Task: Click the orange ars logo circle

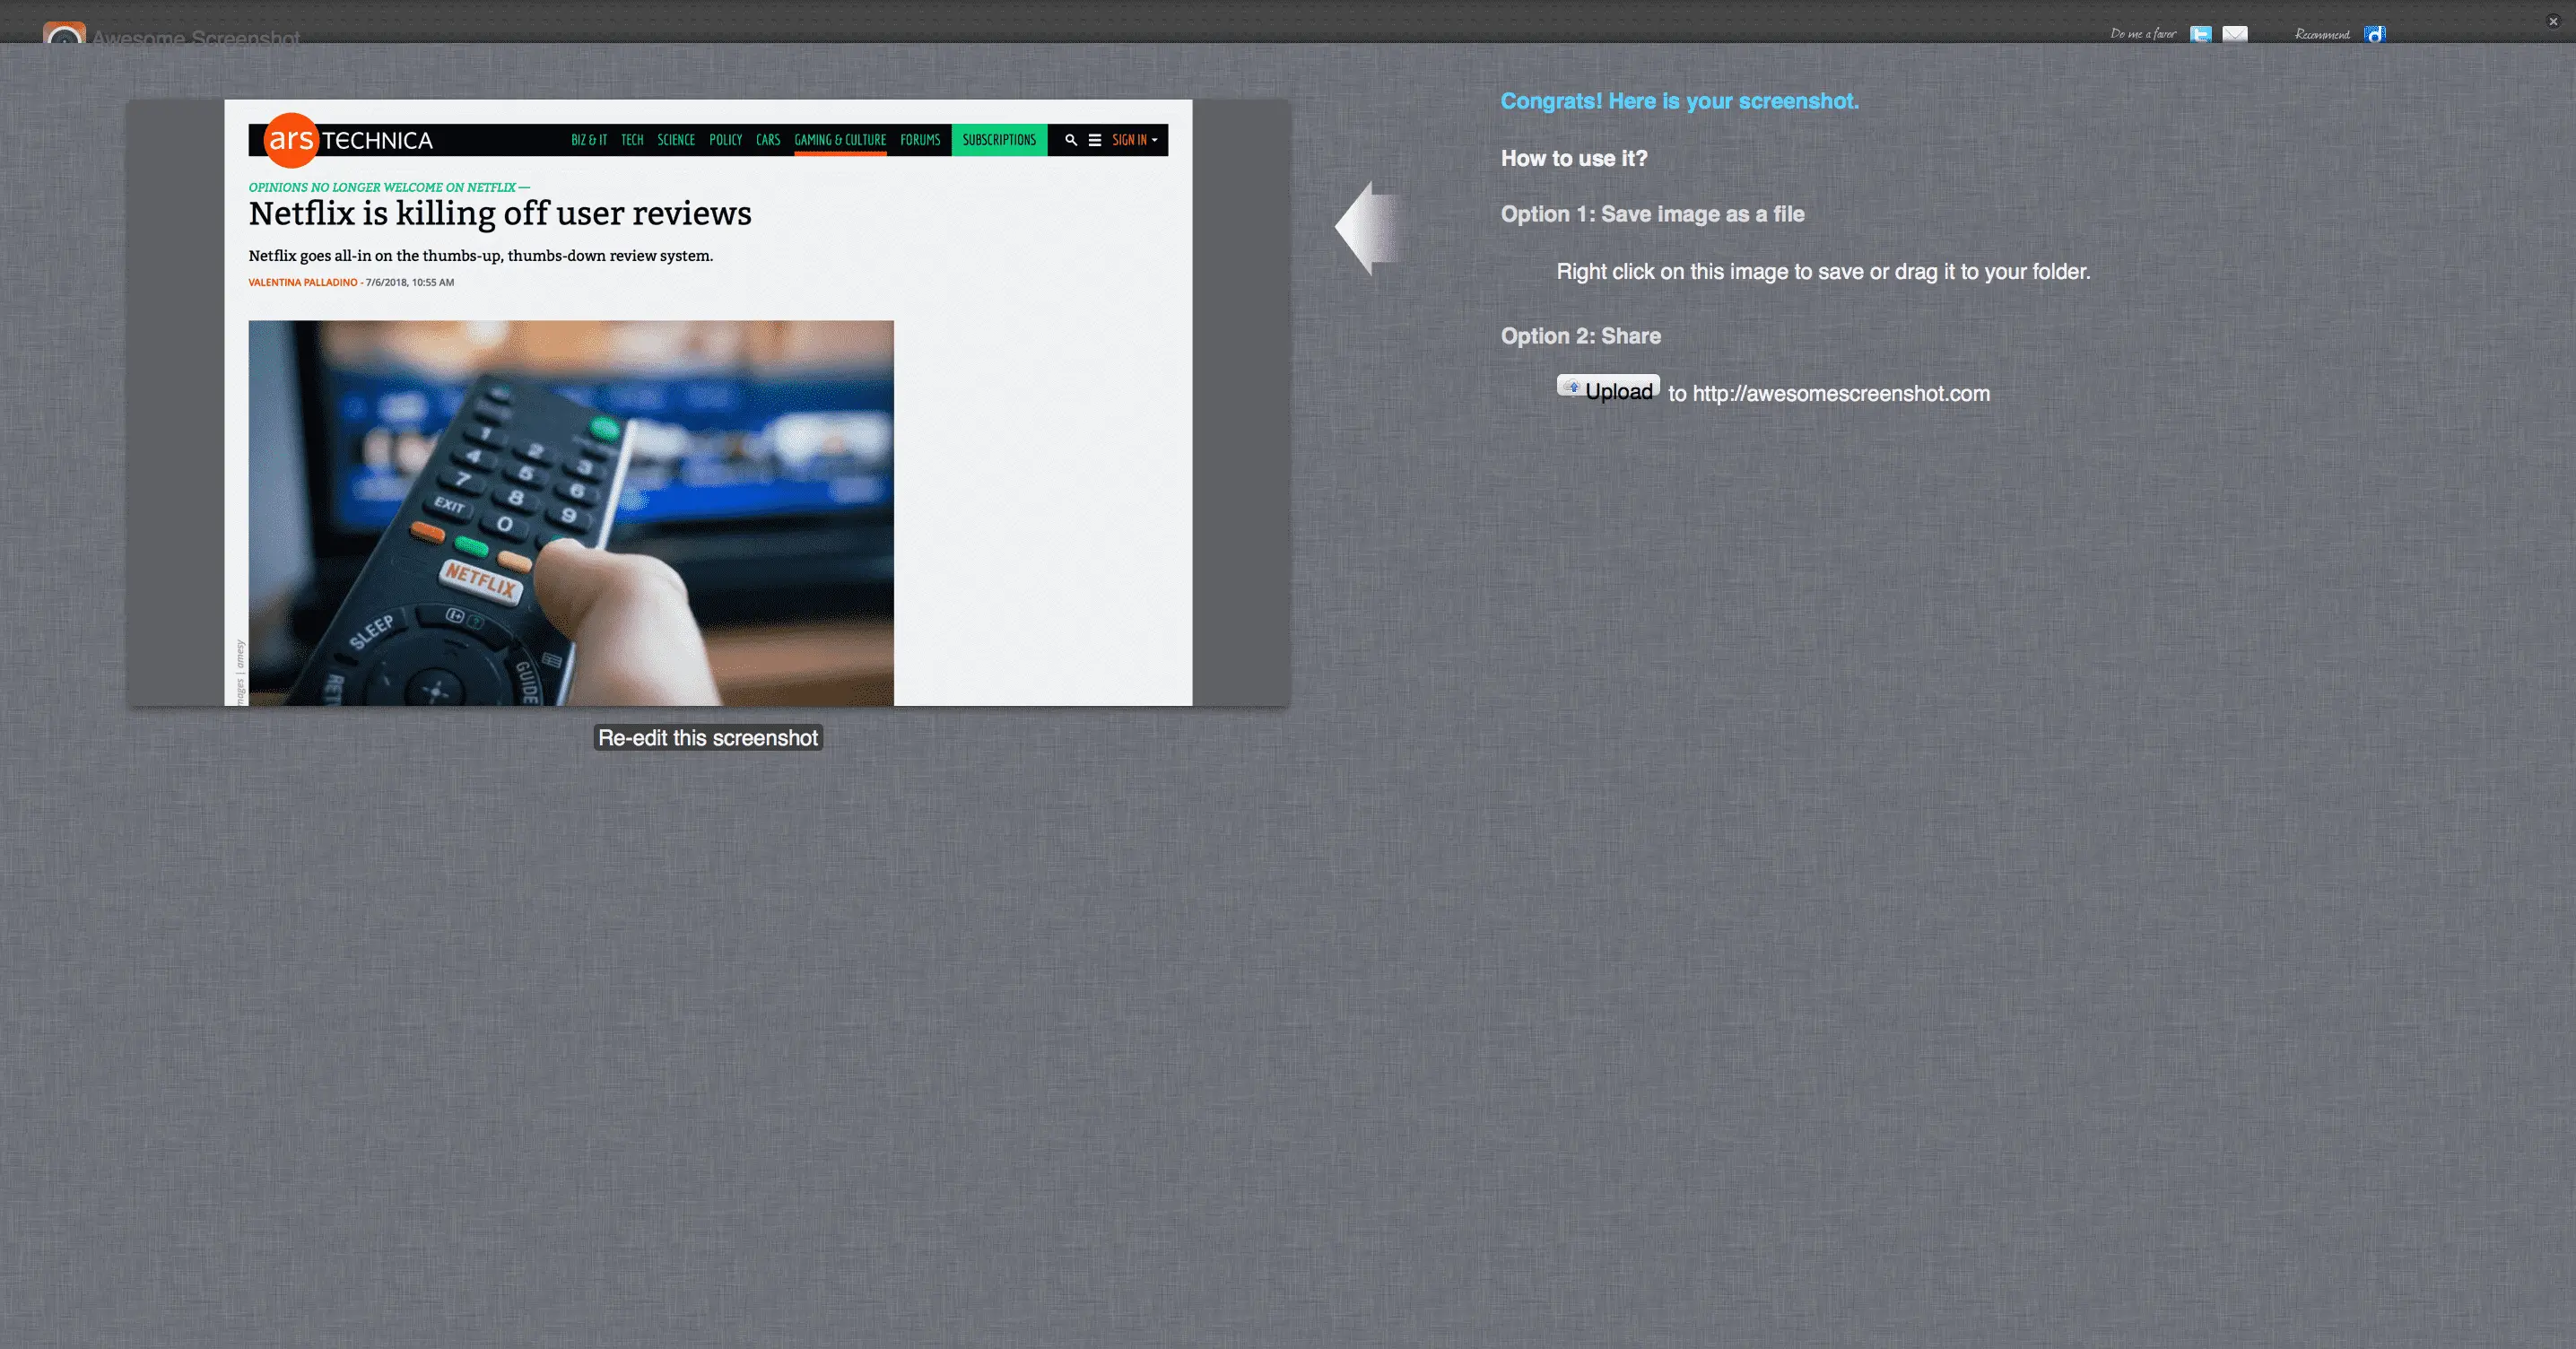Action: (x=291, y=140)
